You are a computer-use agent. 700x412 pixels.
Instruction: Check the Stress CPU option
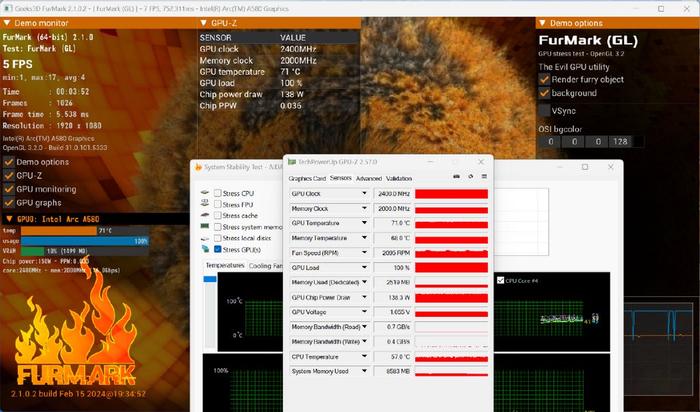click(x=217, y=193)
